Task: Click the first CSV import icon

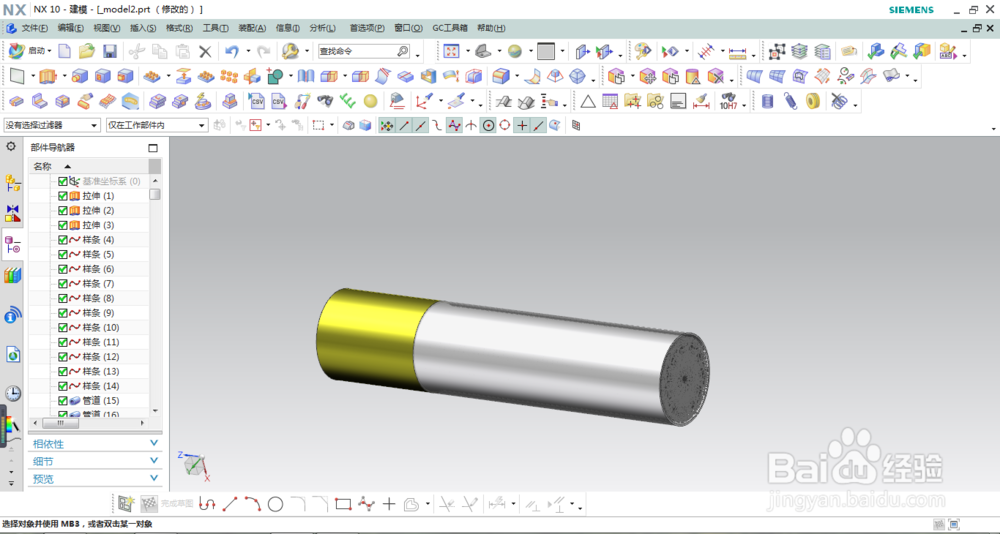Action: pyautogui.click(x=257, y=101)
